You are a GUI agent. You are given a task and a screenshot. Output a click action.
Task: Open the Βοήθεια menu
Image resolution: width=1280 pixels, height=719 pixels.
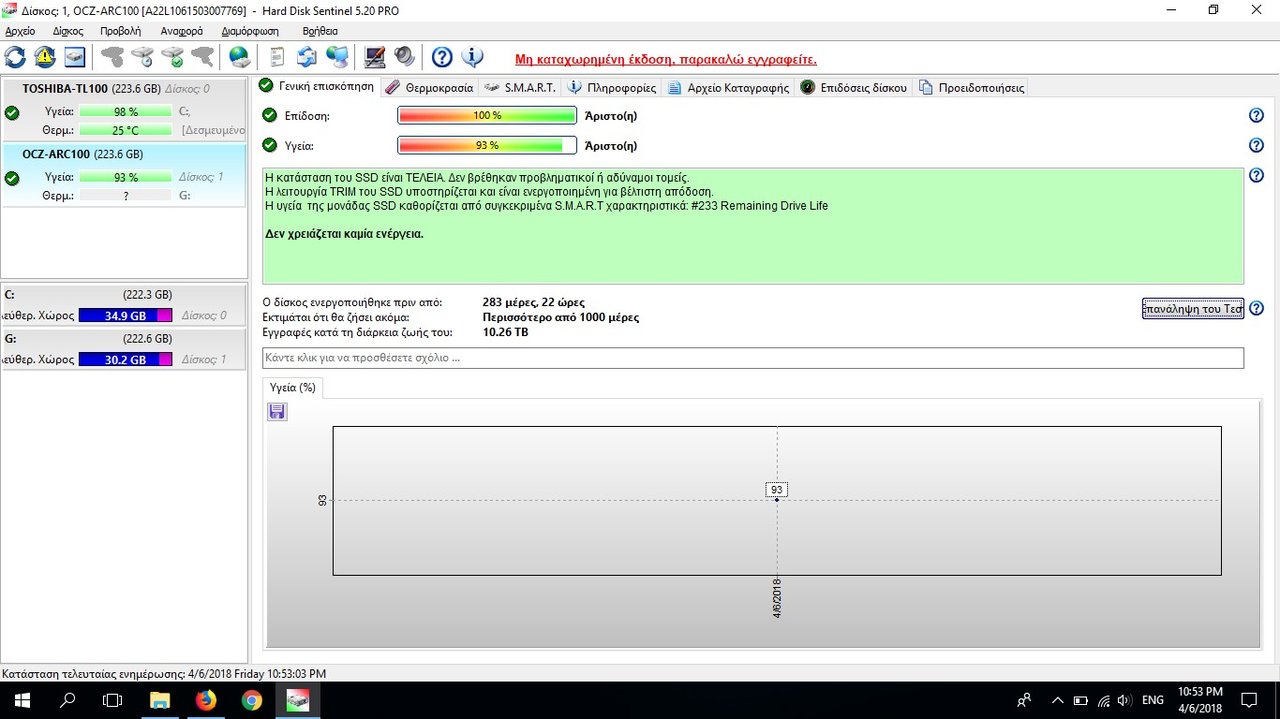319,31
